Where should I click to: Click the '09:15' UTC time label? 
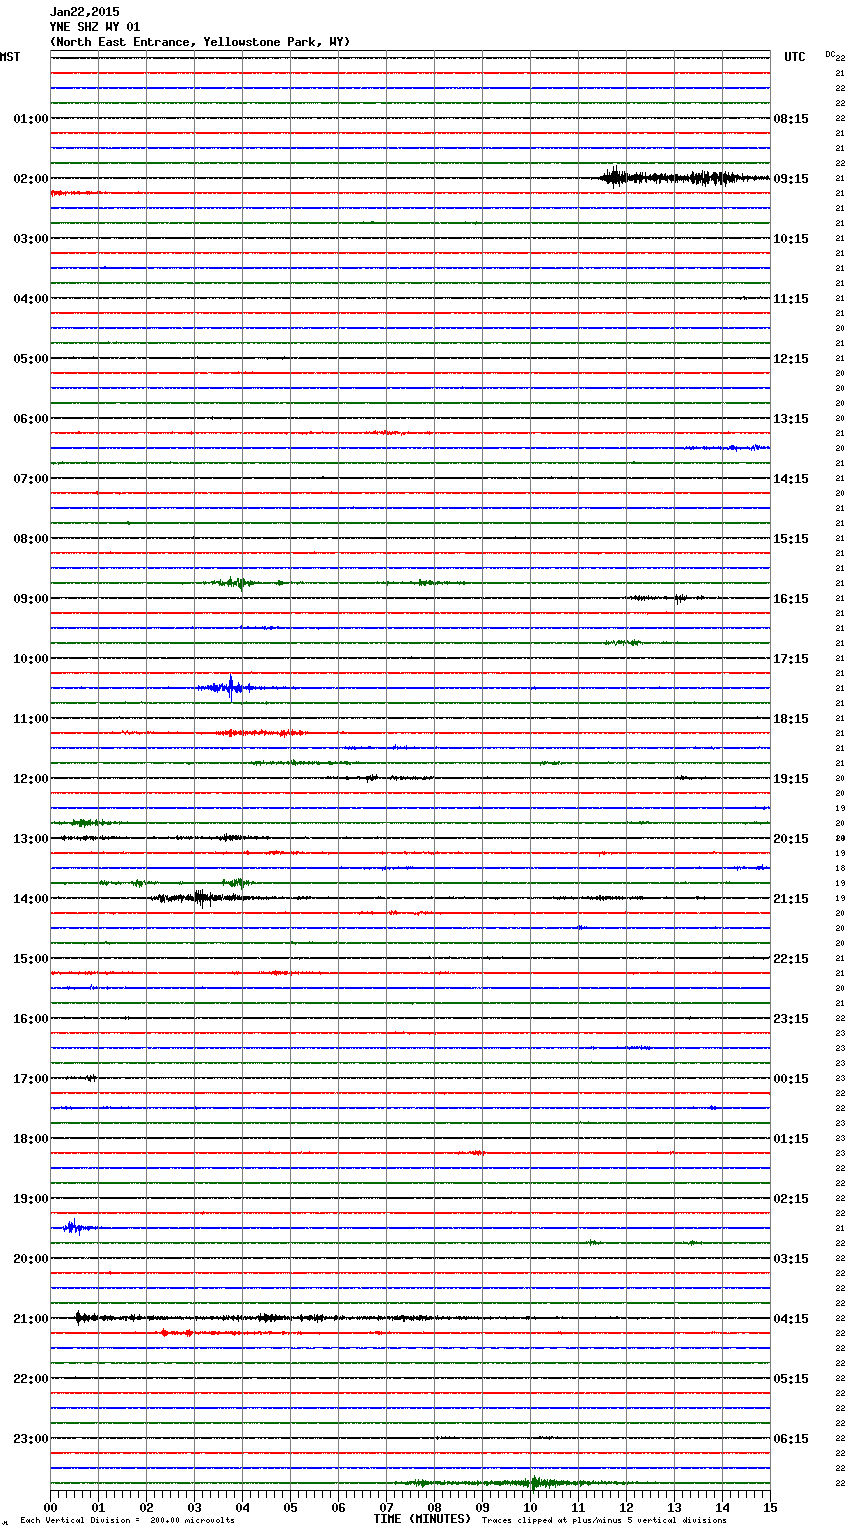pyautogui.click(x=791, y=179)
